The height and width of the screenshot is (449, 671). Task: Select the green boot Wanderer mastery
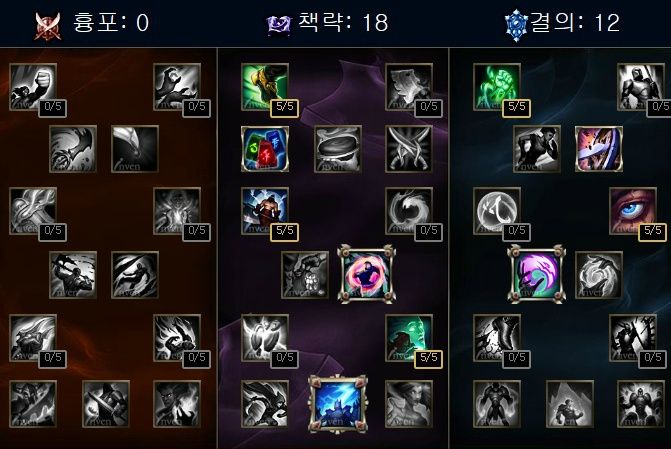tap(264, 87)
